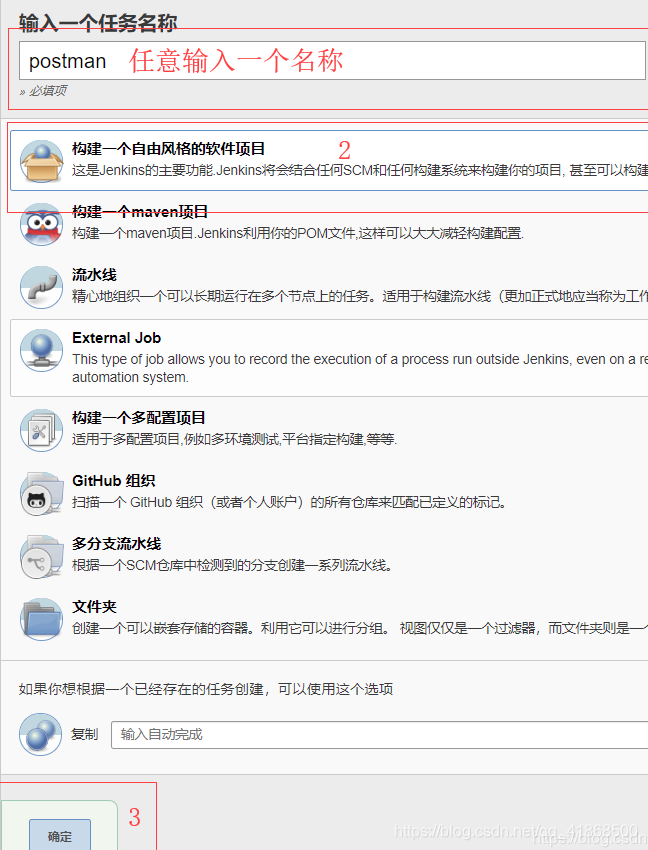Click the 确定 button
The height and width of the screenshot is (850, 648).
pyautogui.click(x=60, y=835)
